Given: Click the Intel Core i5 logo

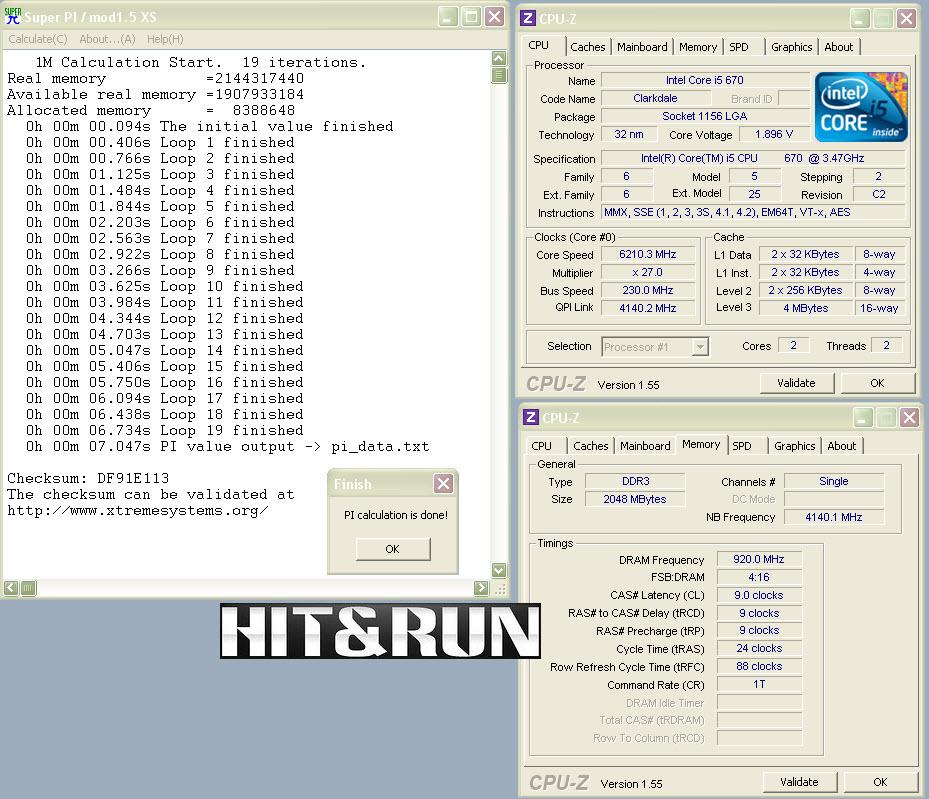Looking at the screenshot, I should point(861,107).
